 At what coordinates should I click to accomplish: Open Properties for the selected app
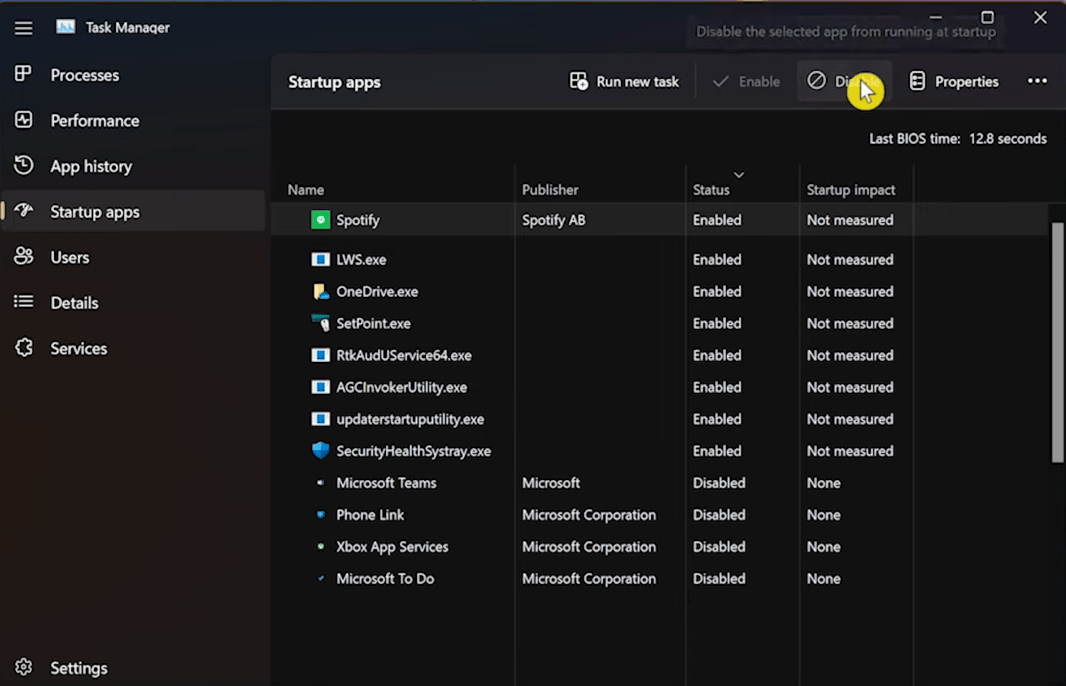(x=953, y=82)
